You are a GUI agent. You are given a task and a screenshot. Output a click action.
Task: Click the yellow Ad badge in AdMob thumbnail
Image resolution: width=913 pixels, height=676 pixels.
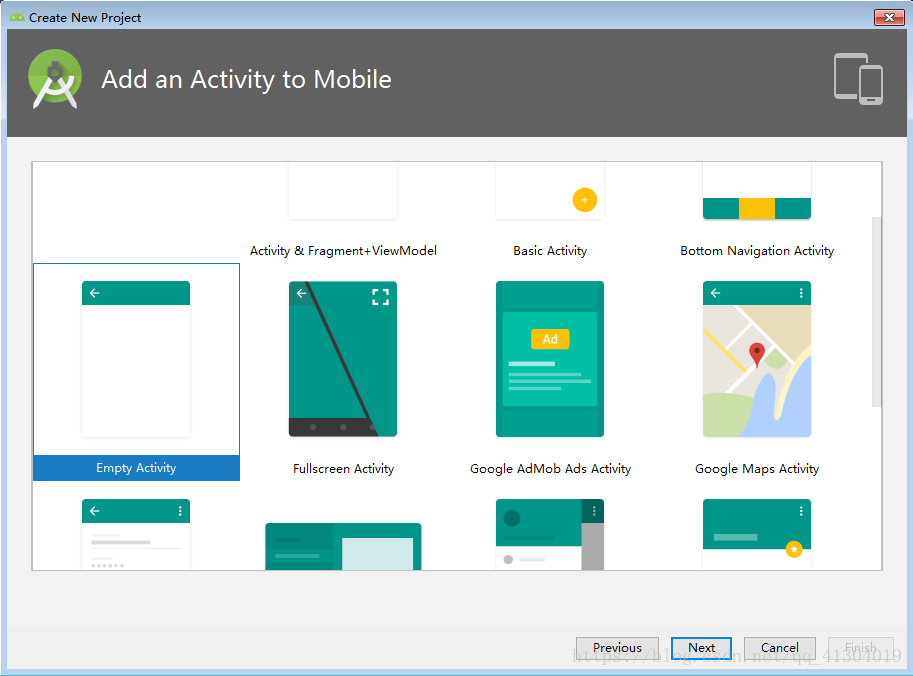point(550,339)
